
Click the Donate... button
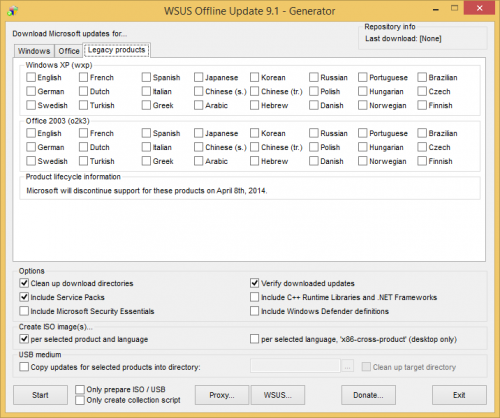point(368,395)
